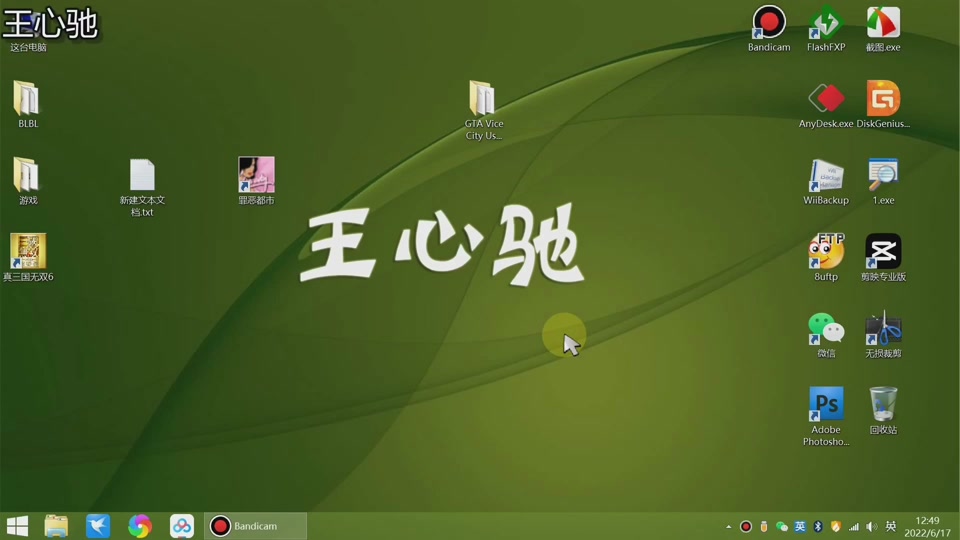Screen dimensions: 960x540
Task: Launch 剪映专业版 desktop shortcut
Action: pyautogui.click(x=883, y=257)
